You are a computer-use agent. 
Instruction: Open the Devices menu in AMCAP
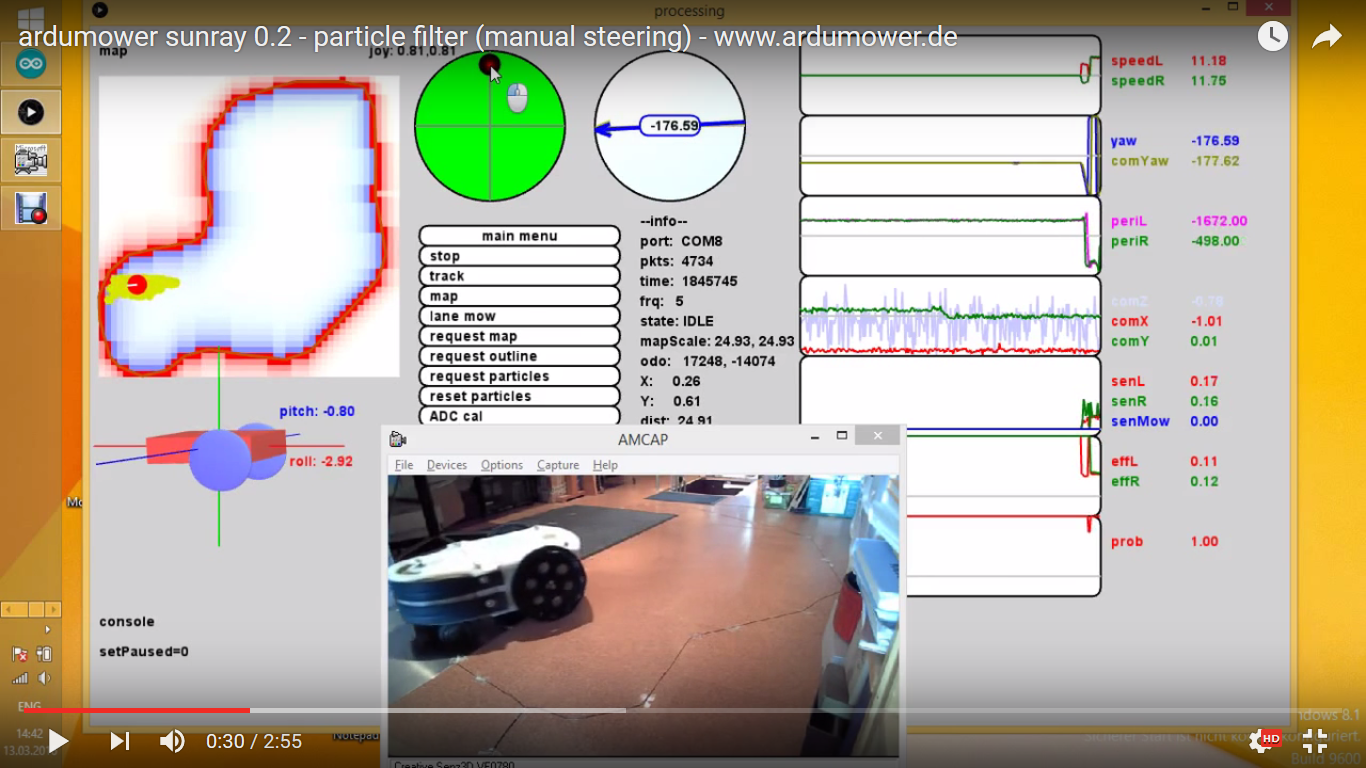coord(447,465)
